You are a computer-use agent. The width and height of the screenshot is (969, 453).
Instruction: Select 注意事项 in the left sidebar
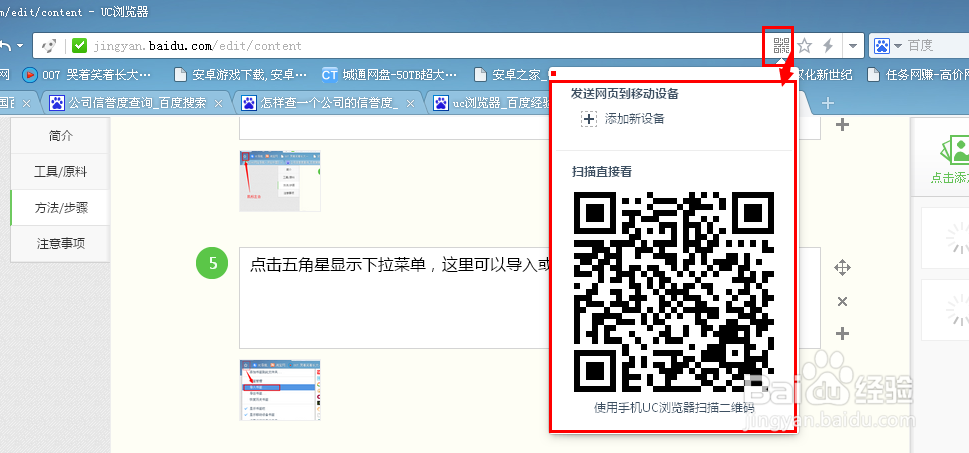pyautogui.click(x=61, y=243)
